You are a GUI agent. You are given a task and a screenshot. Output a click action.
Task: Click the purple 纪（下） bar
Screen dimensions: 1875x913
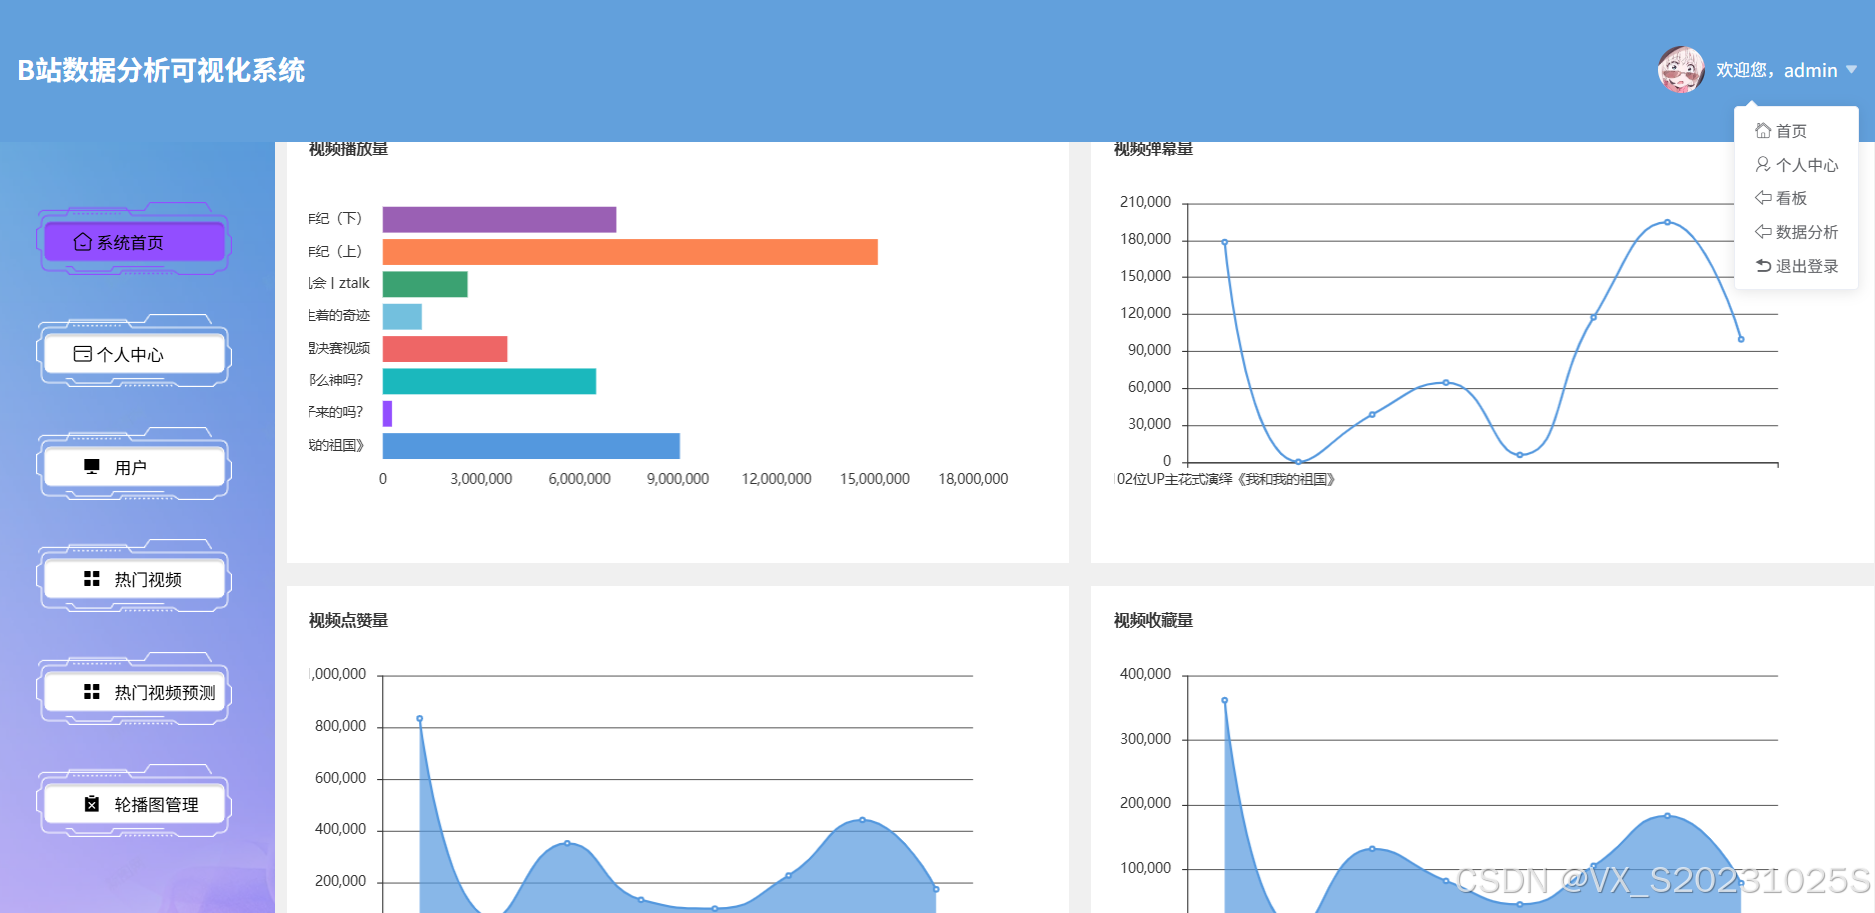(499, 219)
